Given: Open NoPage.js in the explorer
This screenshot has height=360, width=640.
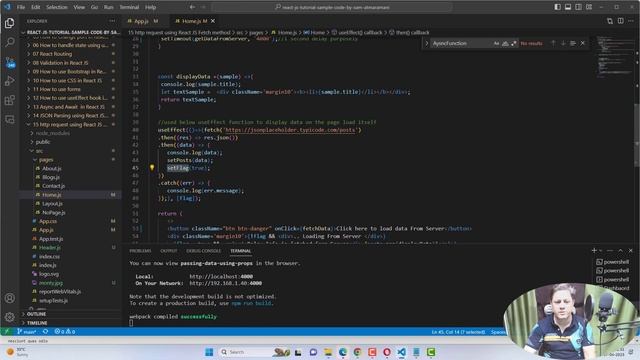Looking at the screenshot, I should (x=71, y=212).
